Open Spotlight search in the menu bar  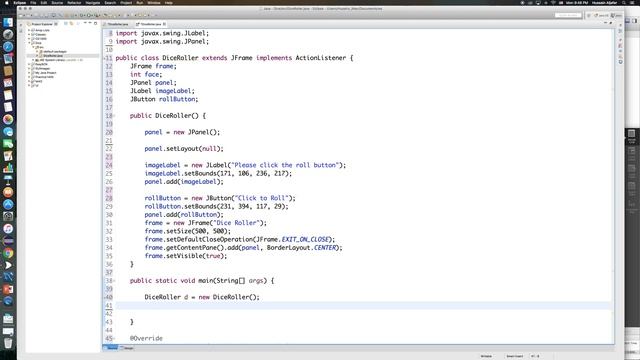pos(624,3)
